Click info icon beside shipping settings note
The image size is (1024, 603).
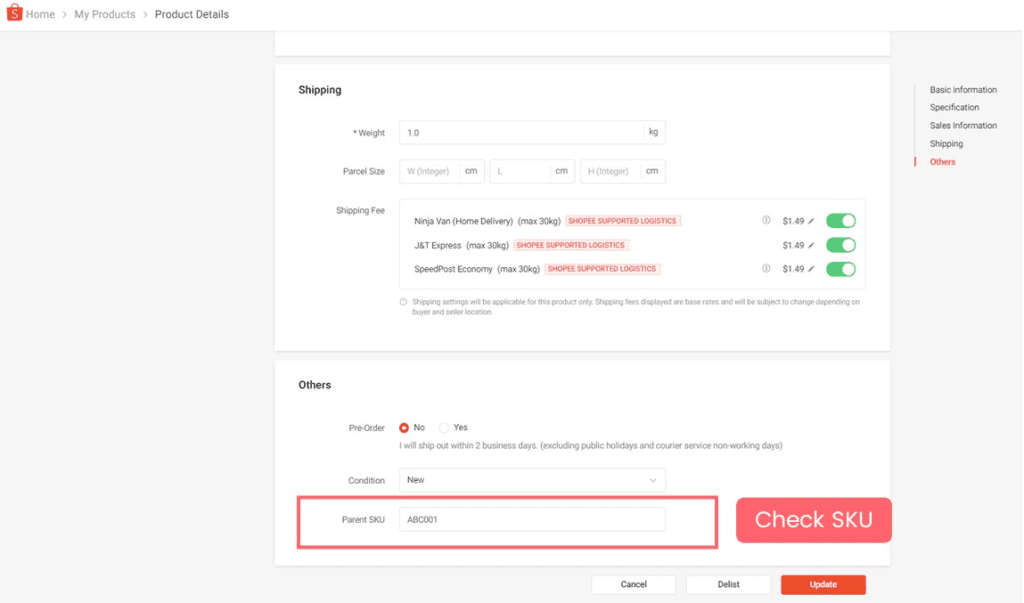[404, 302]
